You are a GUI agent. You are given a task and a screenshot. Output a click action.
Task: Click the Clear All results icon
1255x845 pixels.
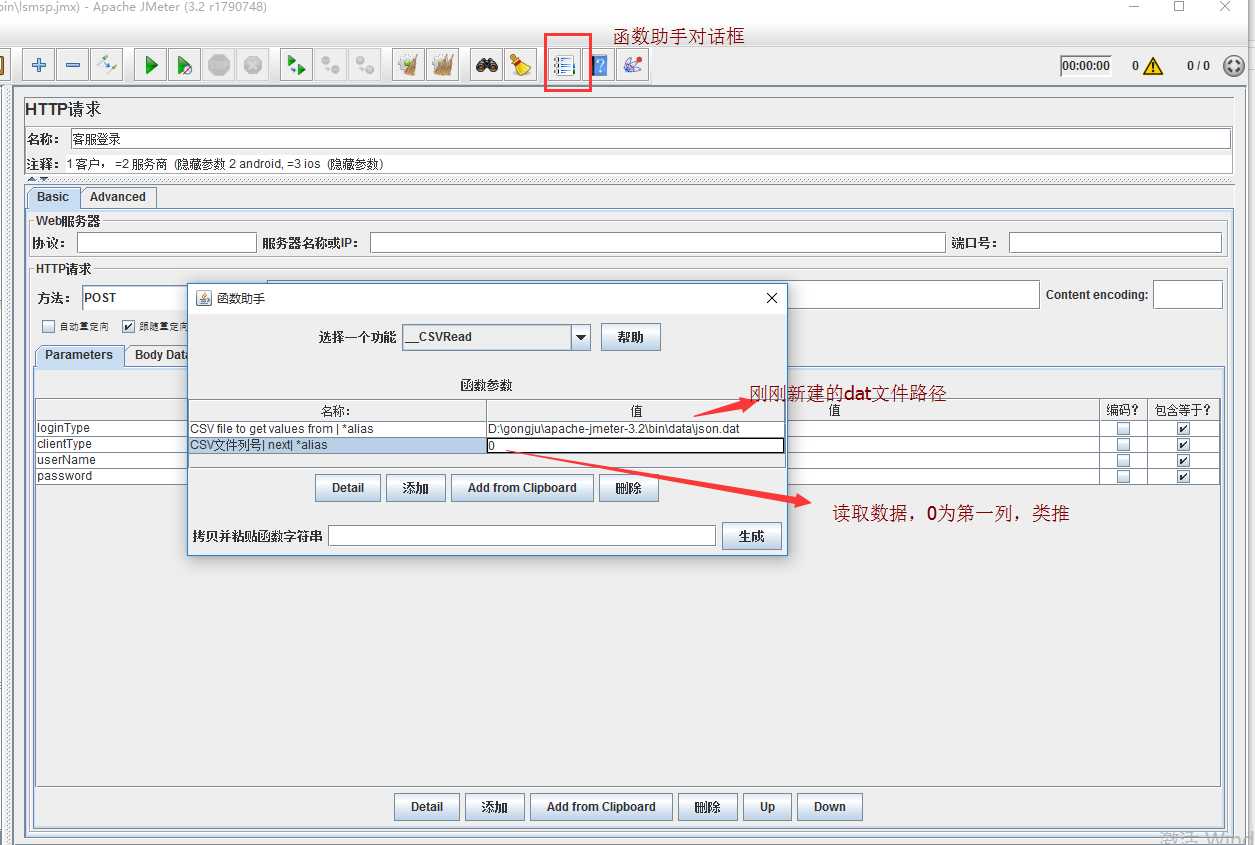point(442,66)
